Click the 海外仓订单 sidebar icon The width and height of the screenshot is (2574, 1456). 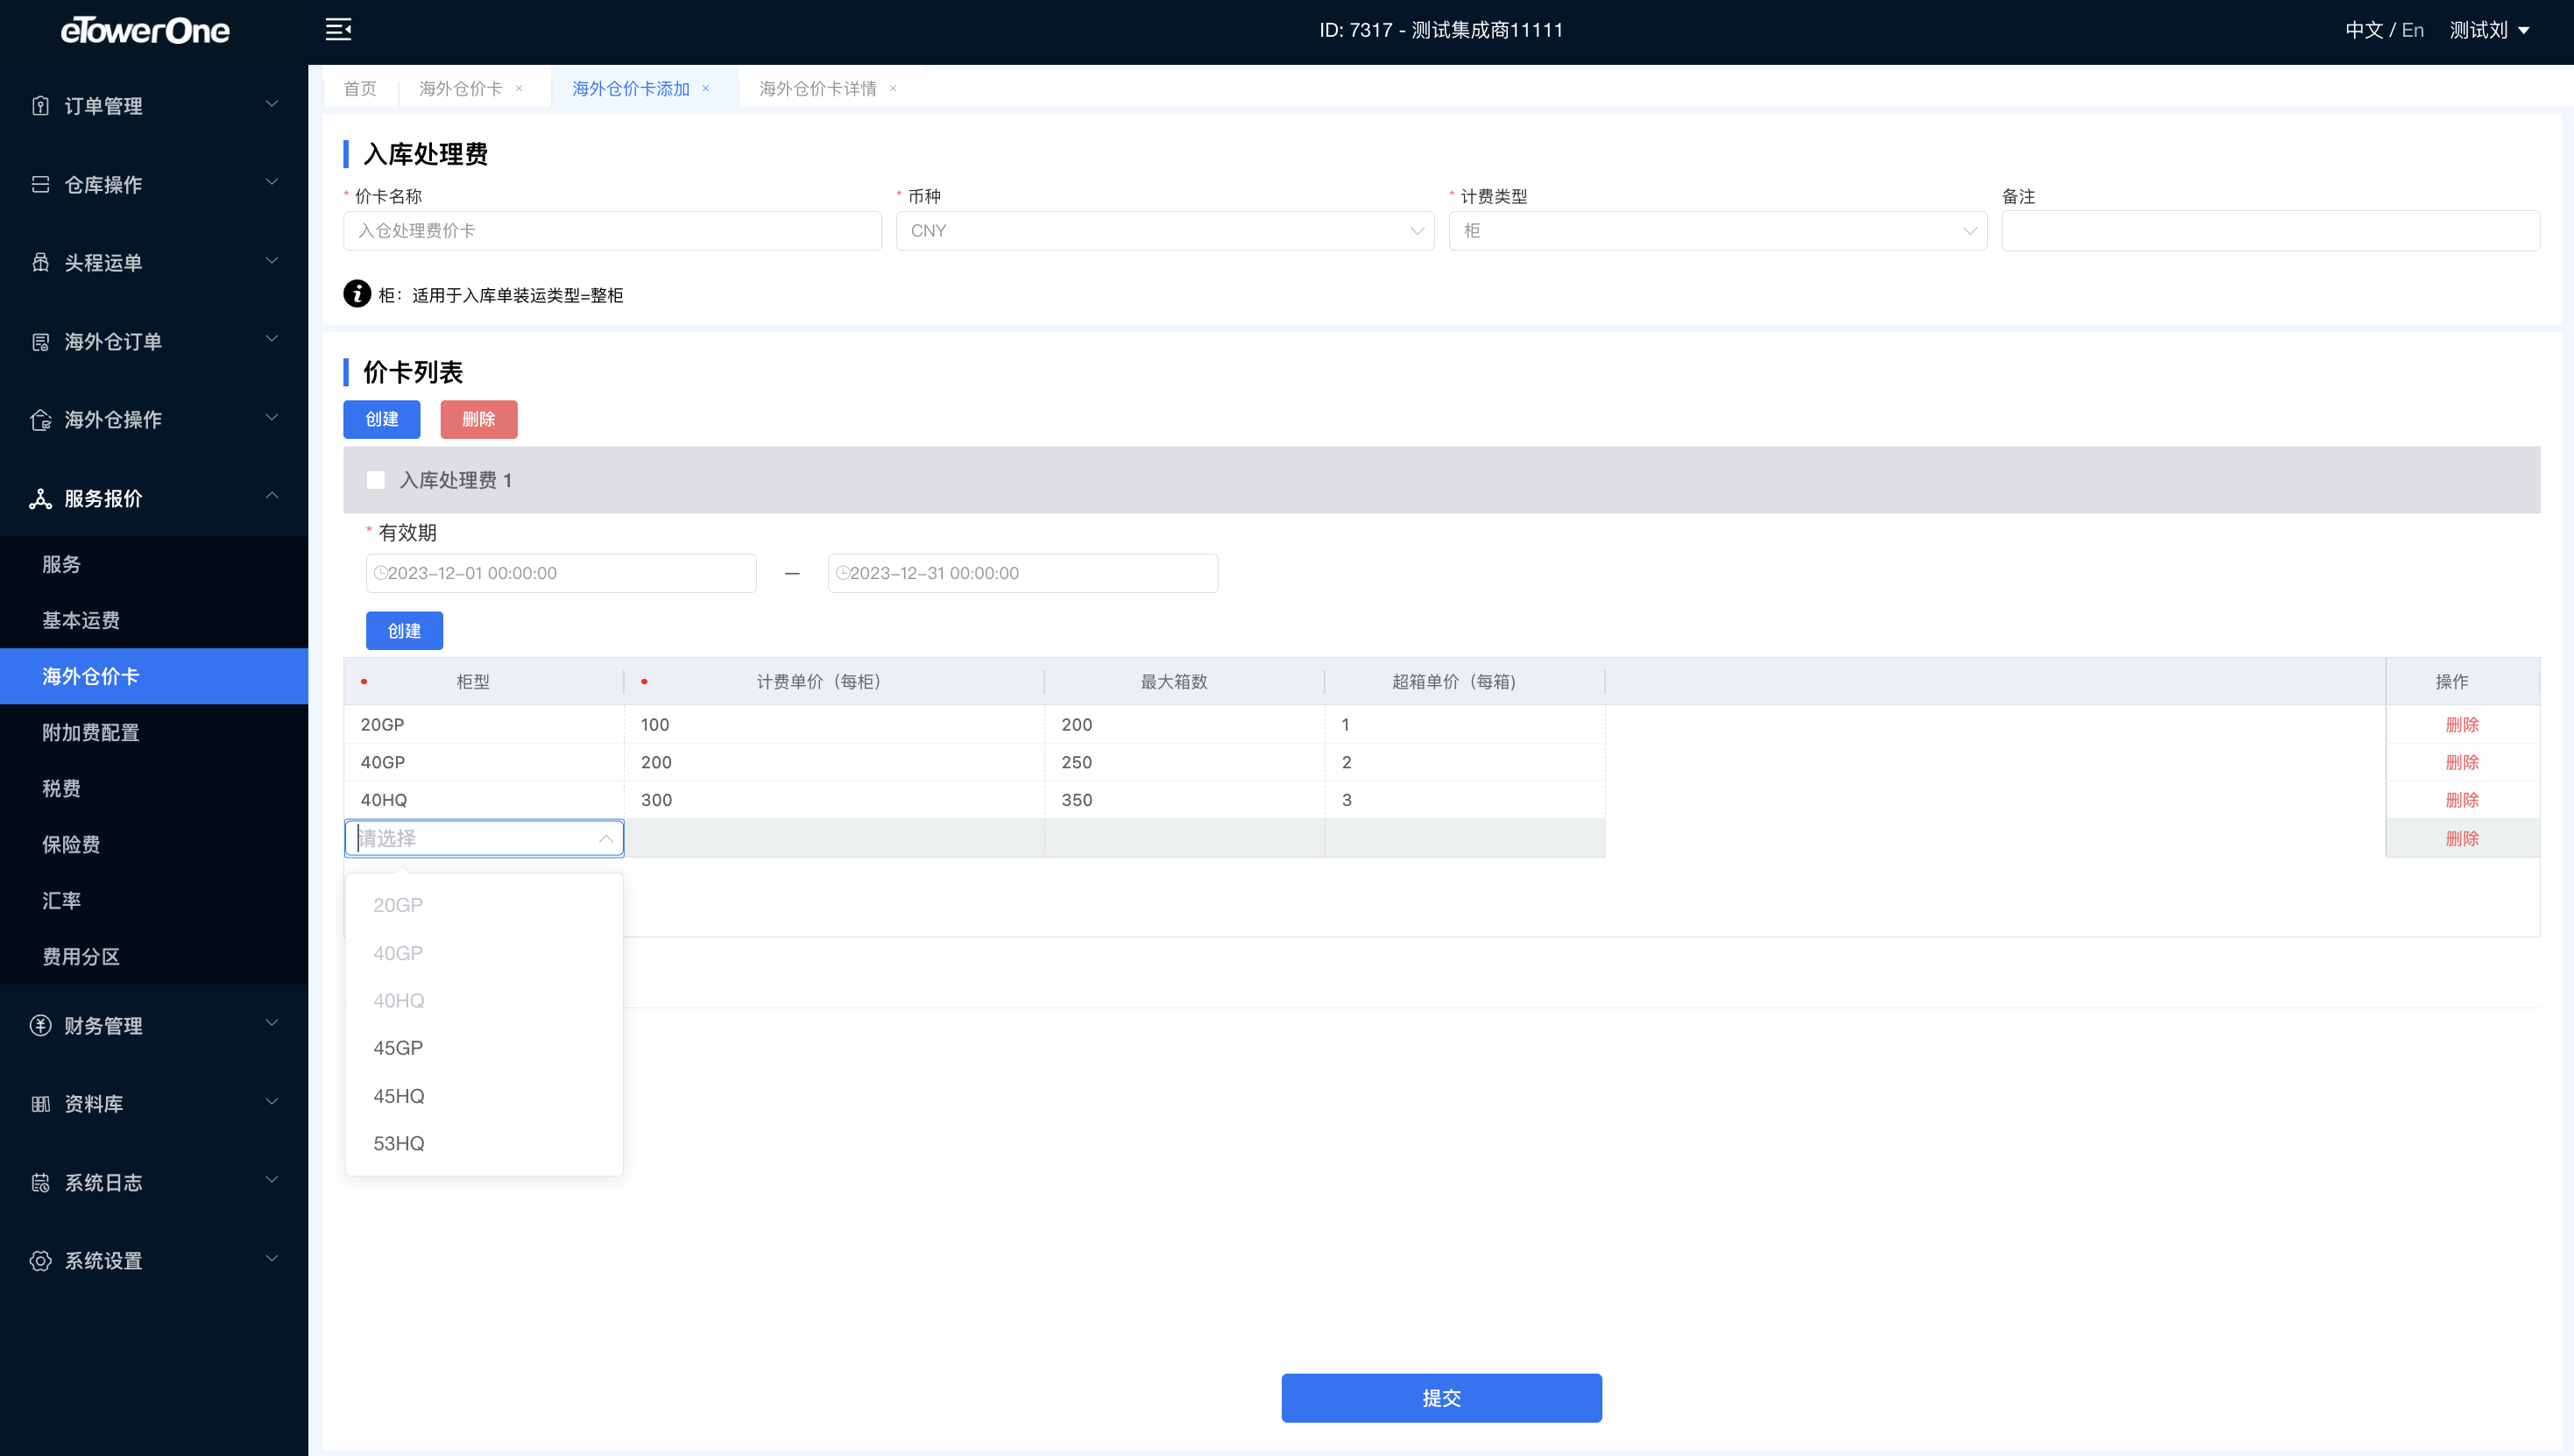(x=40, y=342)
